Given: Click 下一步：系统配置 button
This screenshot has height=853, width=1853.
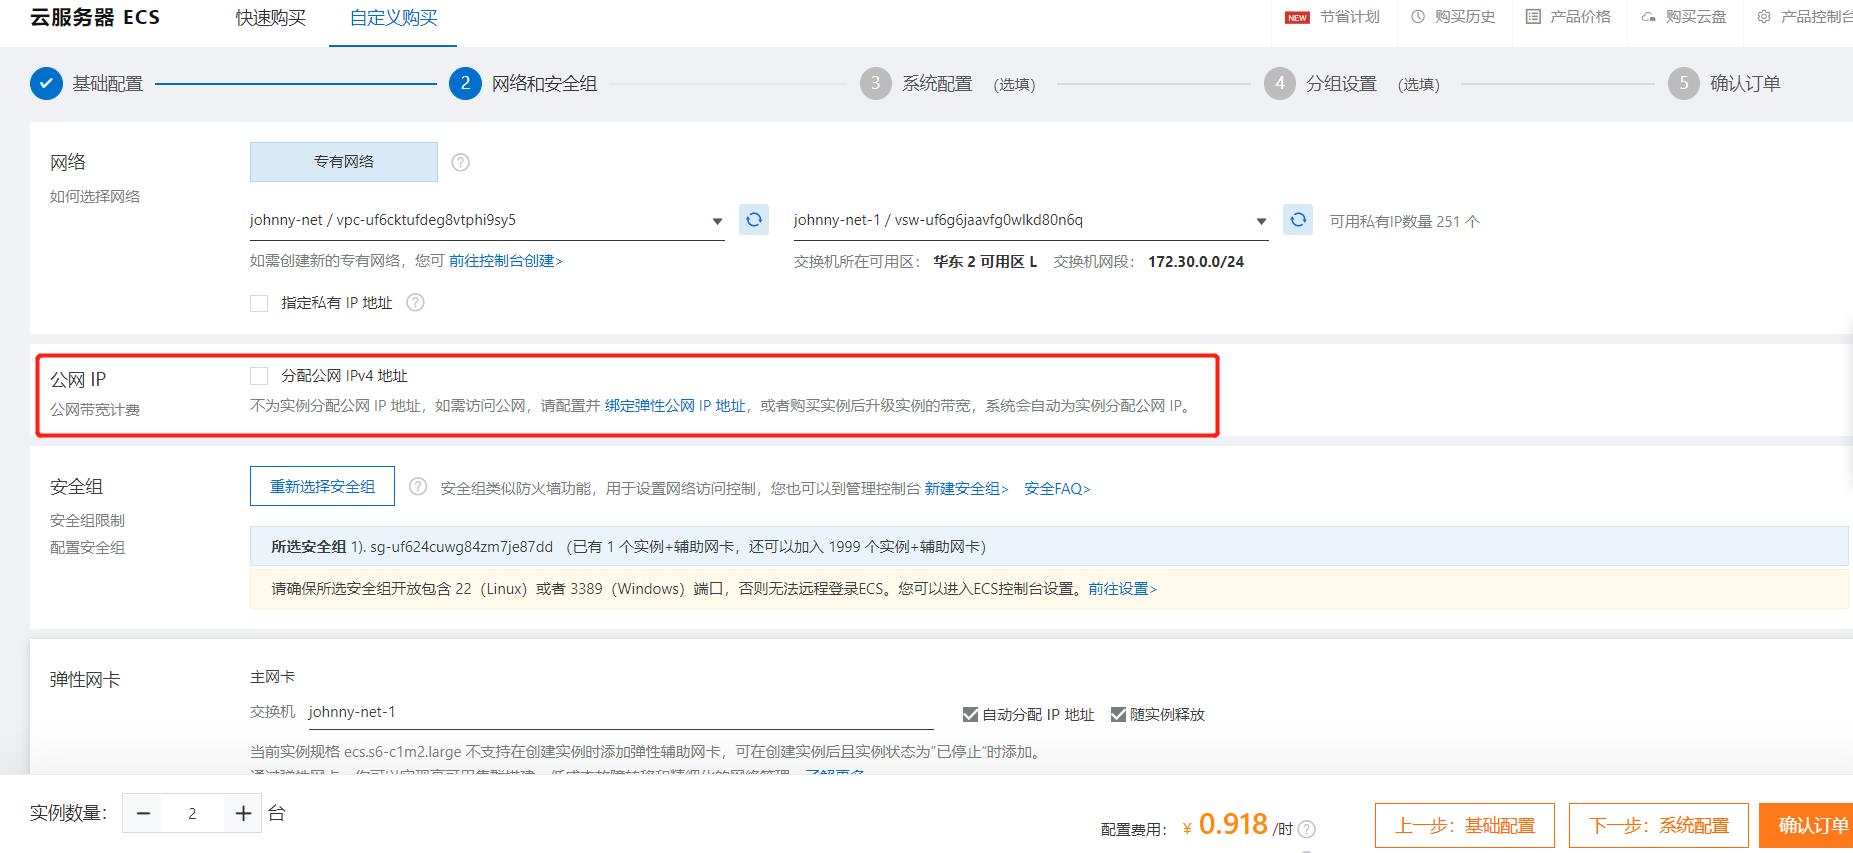Looking at the screenshot, I should coord(1659,826).
